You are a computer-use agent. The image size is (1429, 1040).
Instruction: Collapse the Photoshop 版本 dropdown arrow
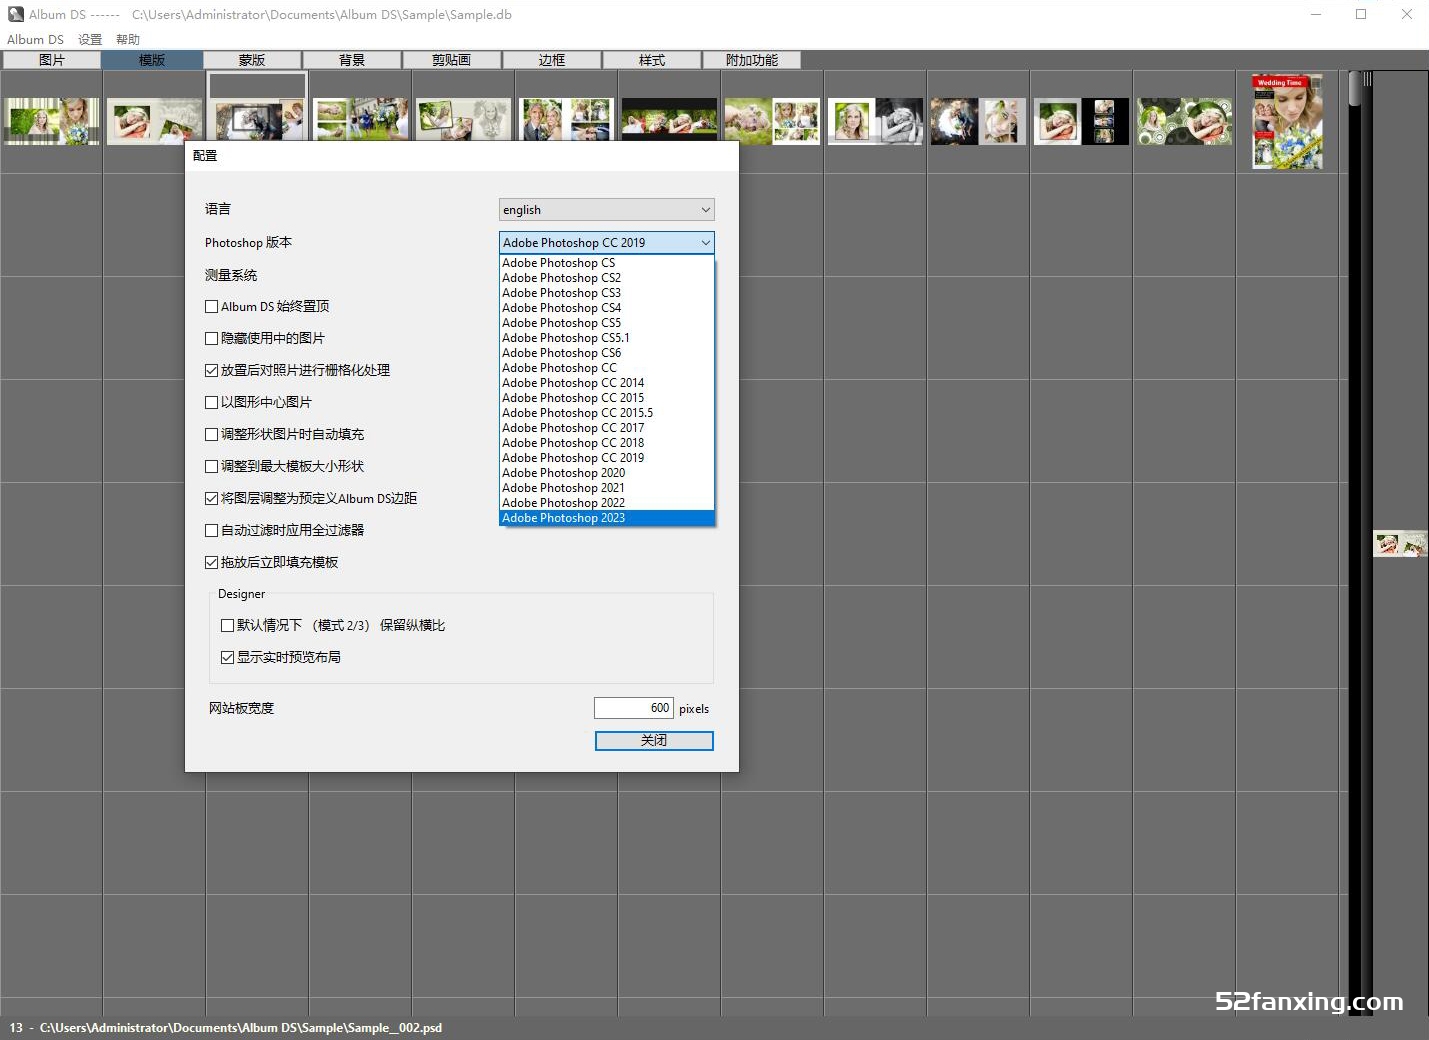point(706,243)
